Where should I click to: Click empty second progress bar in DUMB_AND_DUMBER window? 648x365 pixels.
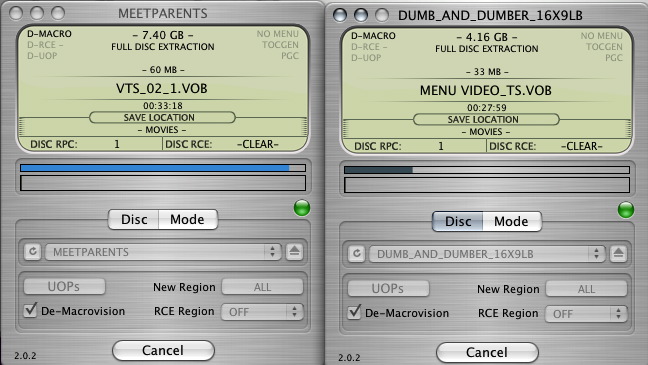coord(487,185)
